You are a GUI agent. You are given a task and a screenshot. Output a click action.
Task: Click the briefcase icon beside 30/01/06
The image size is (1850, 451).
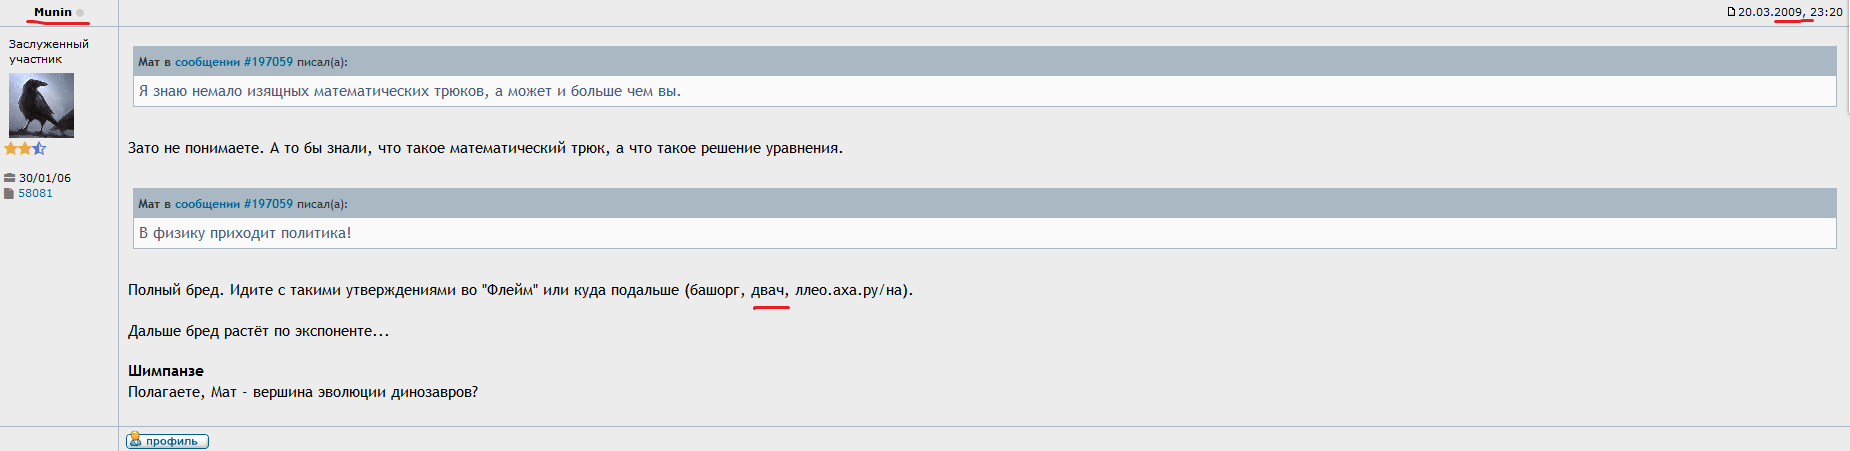click(x=10, y=178)
